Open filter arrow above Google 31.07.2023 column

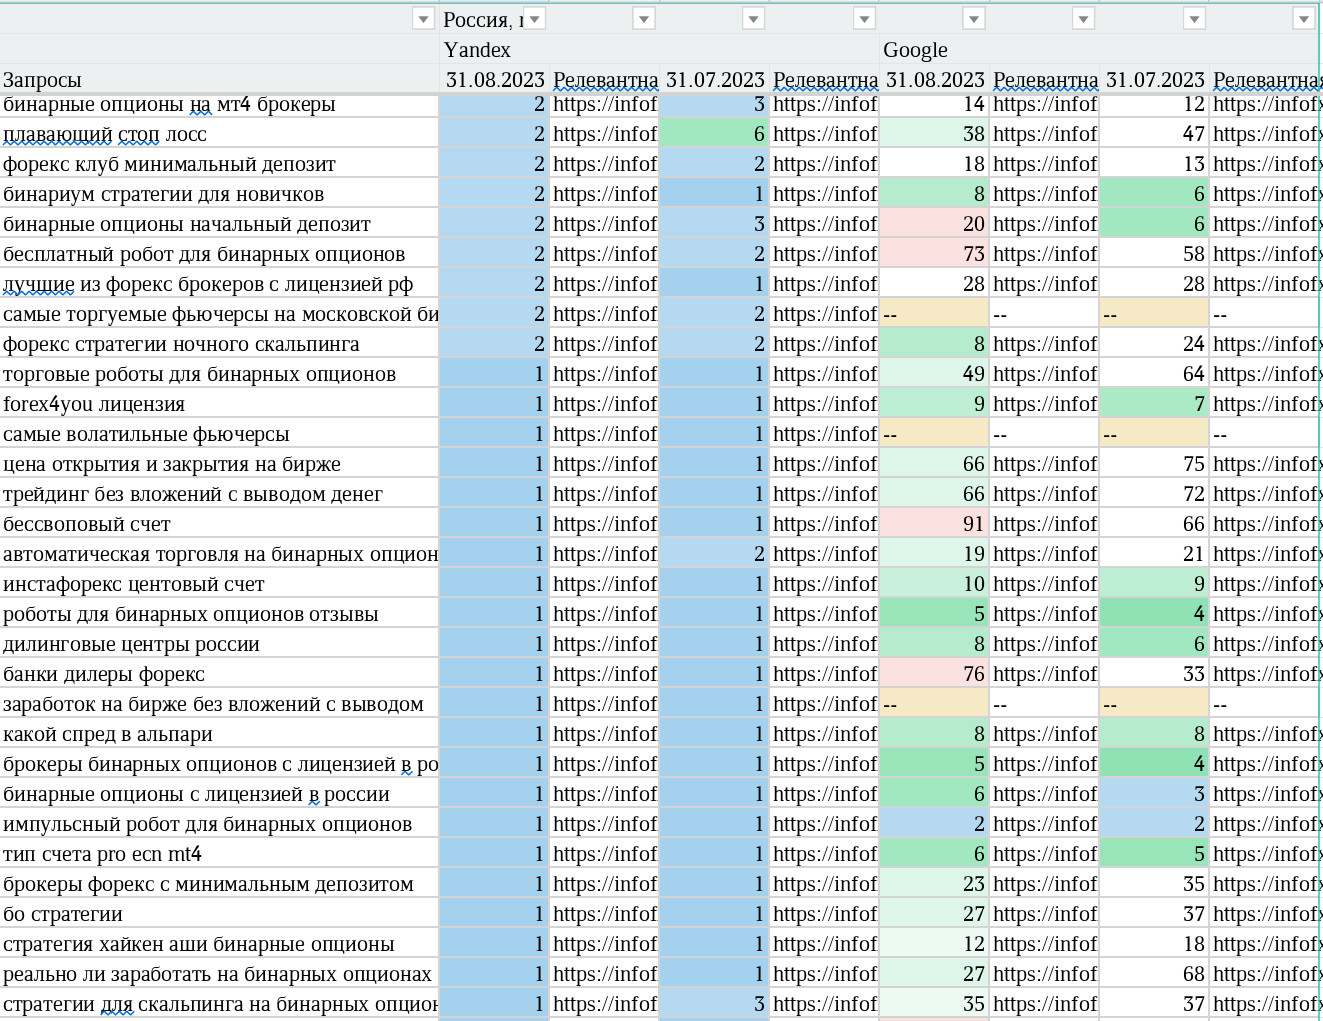(x=1193, y=19)
